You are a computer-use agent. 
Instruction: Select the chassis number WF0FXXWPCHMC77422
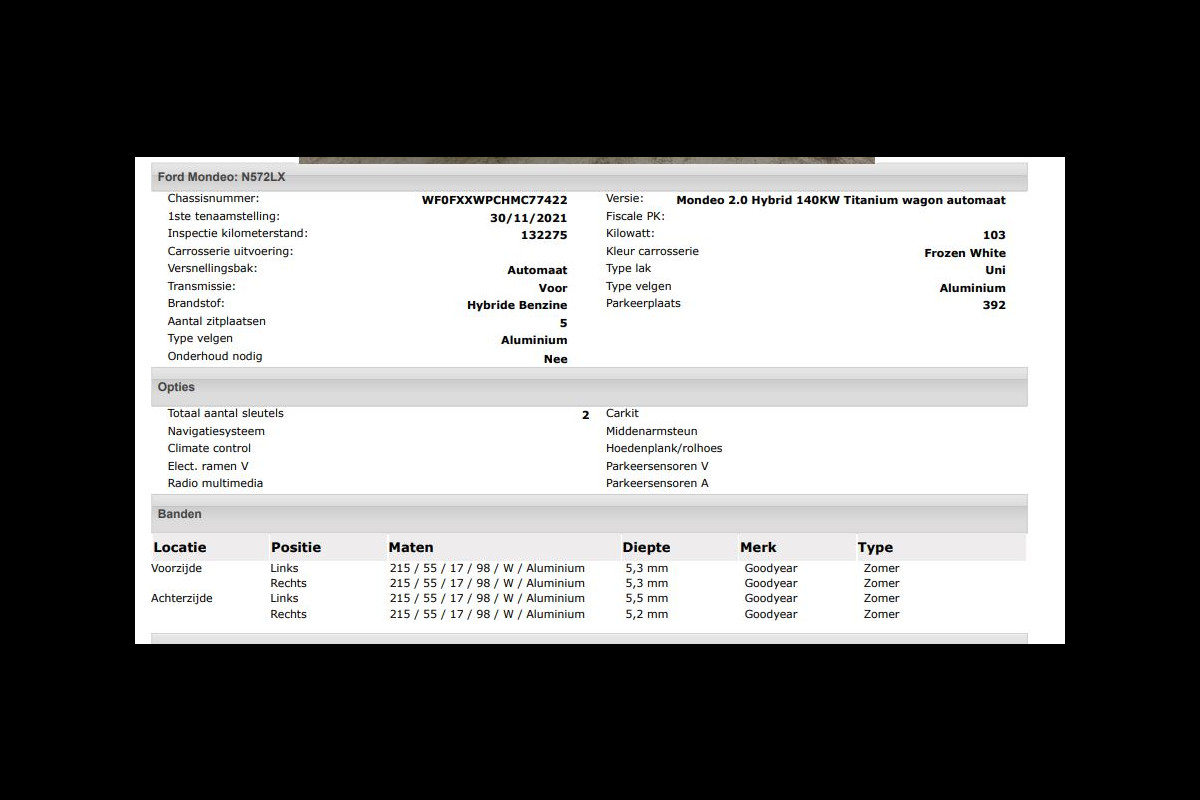coord(494,200)
